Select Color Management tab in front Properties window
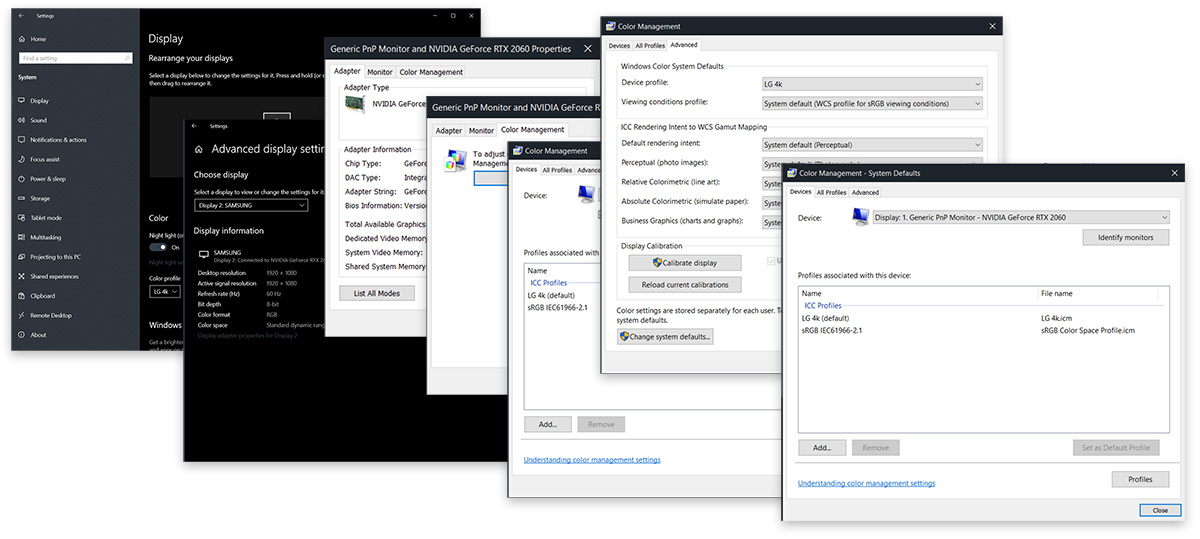 532,130
